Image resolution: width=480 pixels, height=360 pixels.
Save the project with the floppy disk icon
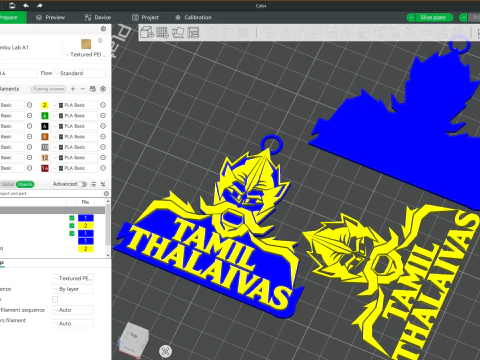(12, 6)
